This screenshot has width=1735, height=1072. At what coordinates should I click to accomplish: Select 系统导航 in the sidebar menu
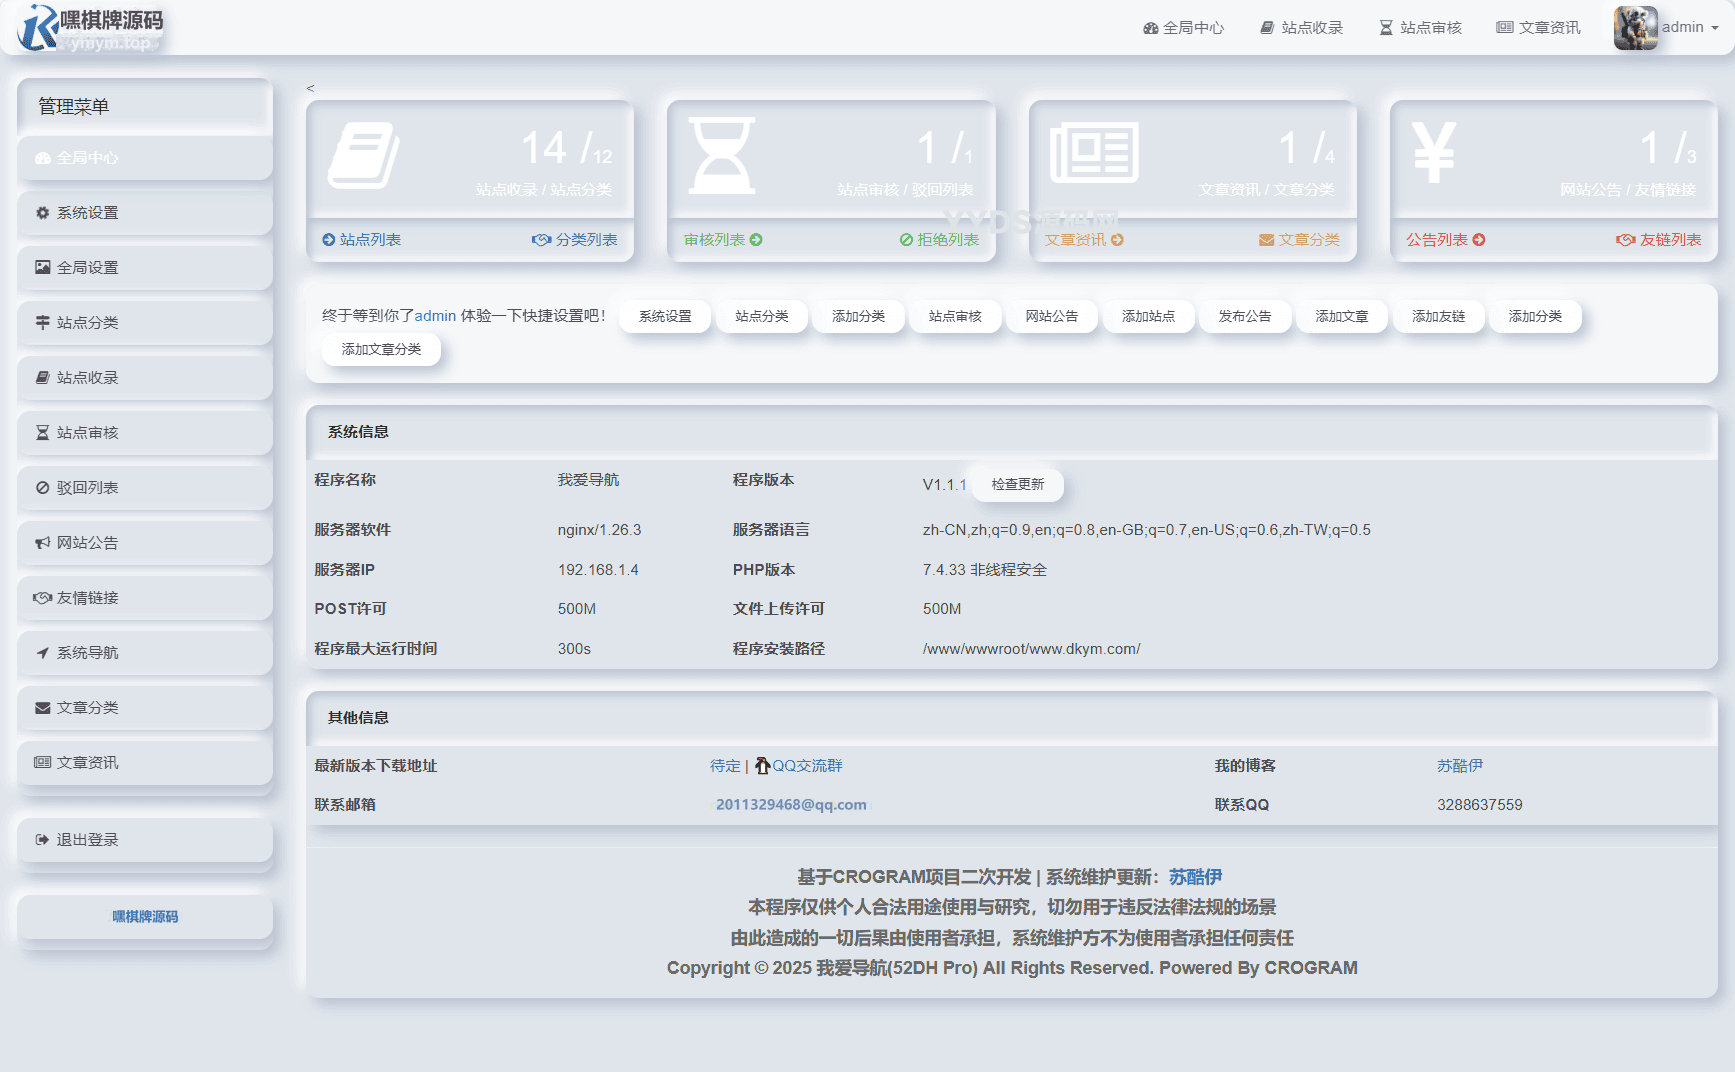[145, 653]
